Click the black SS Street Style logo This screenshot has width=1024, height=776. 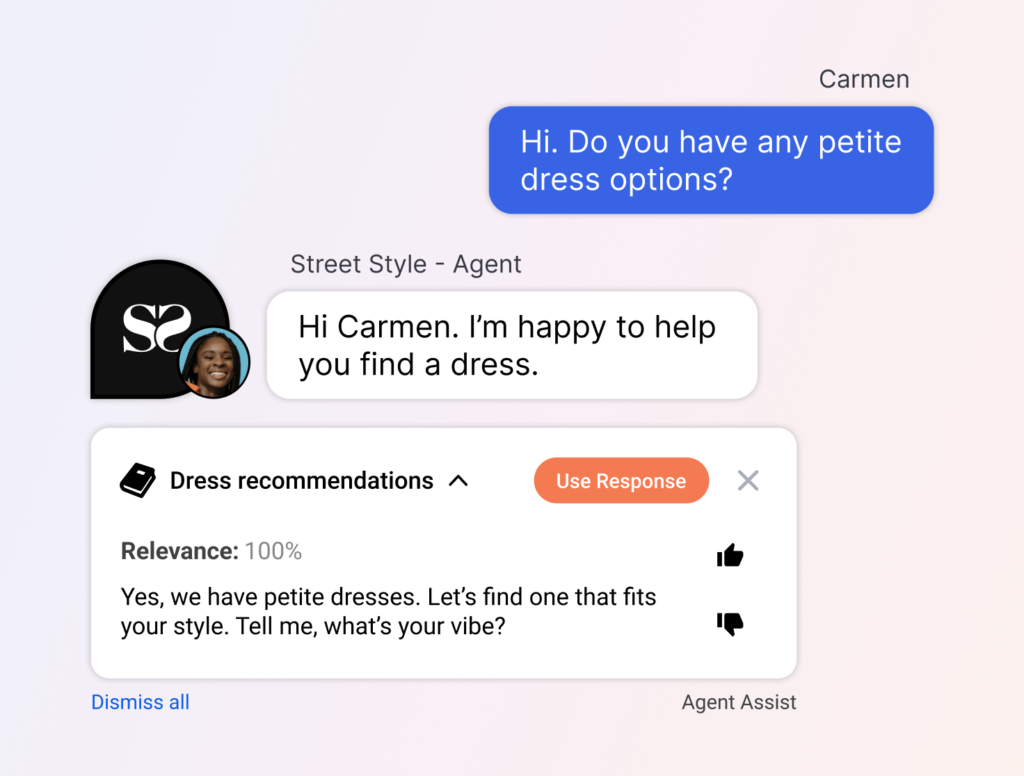pyautogui.click(x=150, y=328)
